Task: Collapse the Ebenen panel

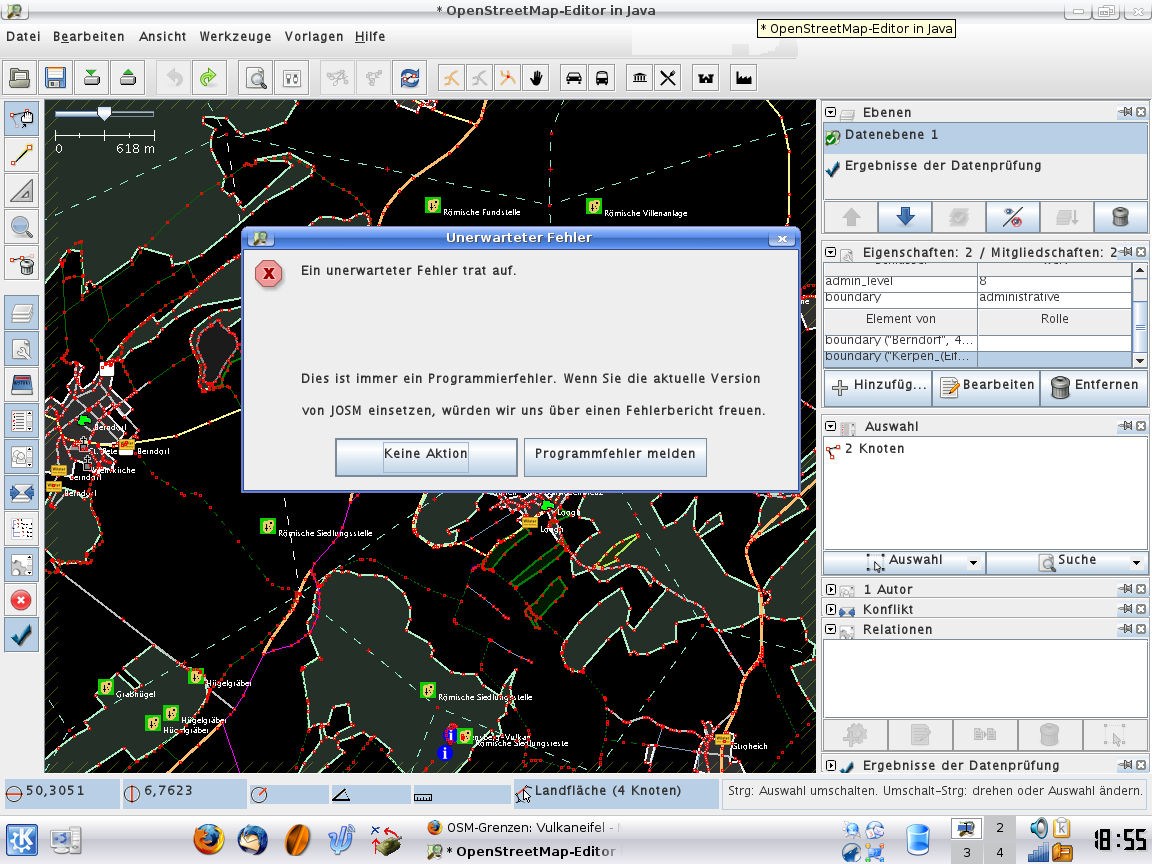Action: (830, 112)
